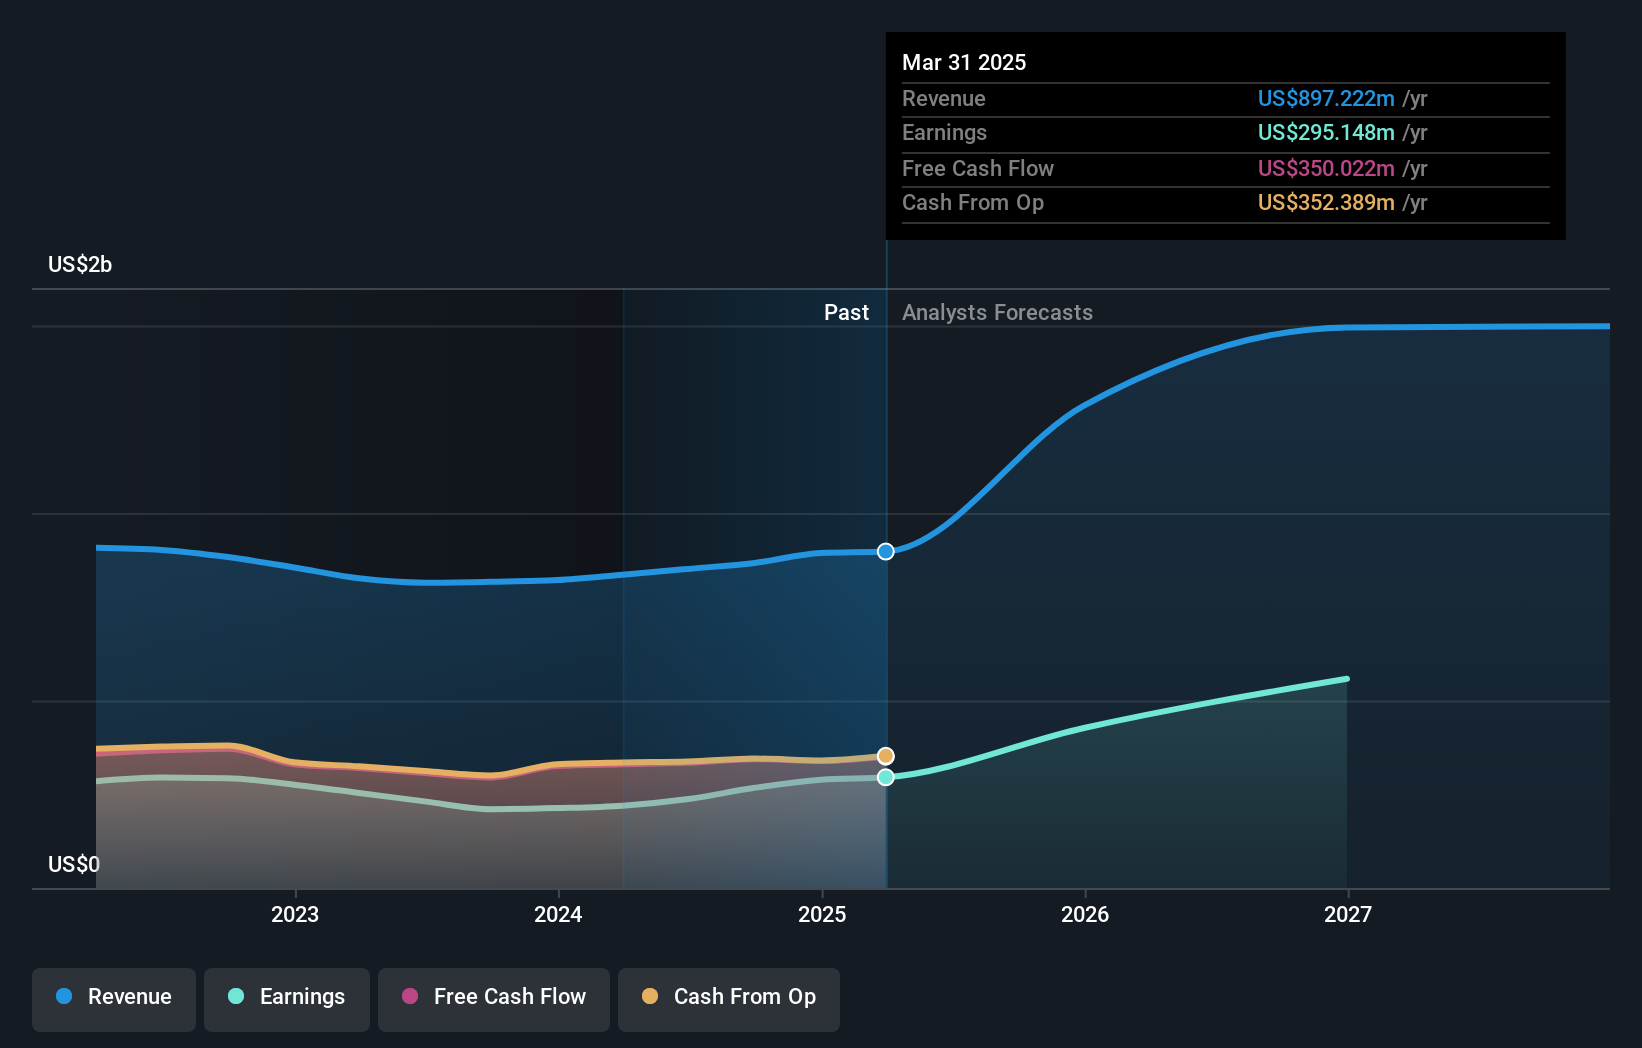Screen dimensions: 1642x1048
Task: Click the blue Revenue data point marker
Action: coord(886,552)
